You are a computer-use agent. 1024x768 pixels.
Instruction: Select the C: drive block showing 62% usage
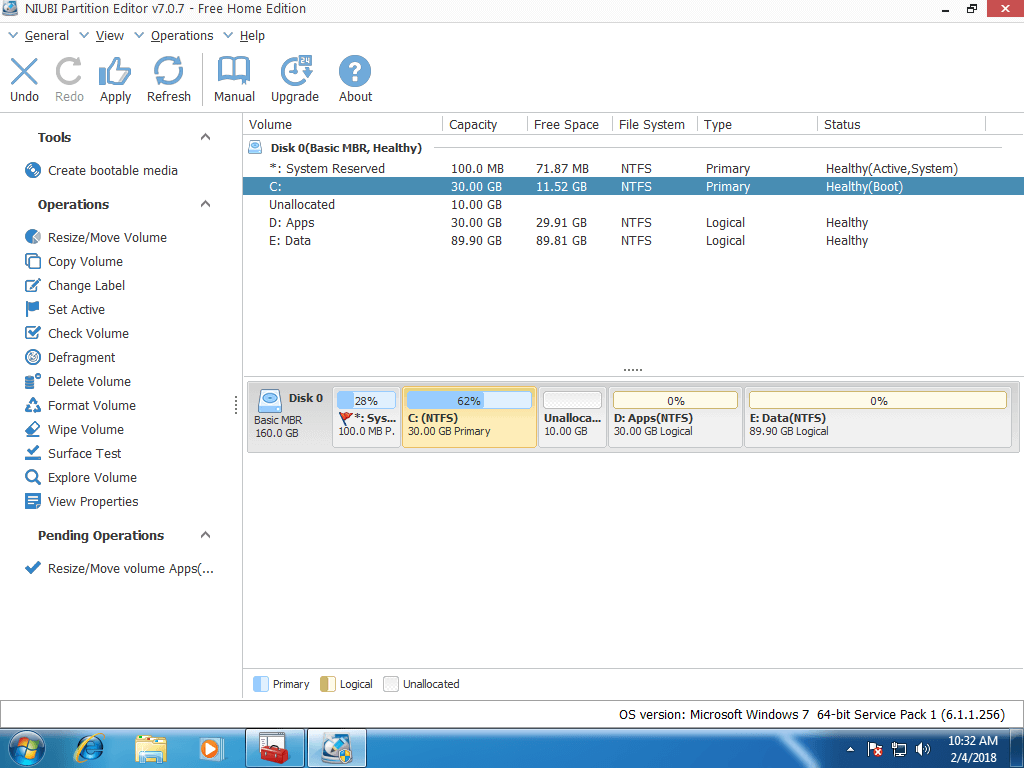point(468,417)
